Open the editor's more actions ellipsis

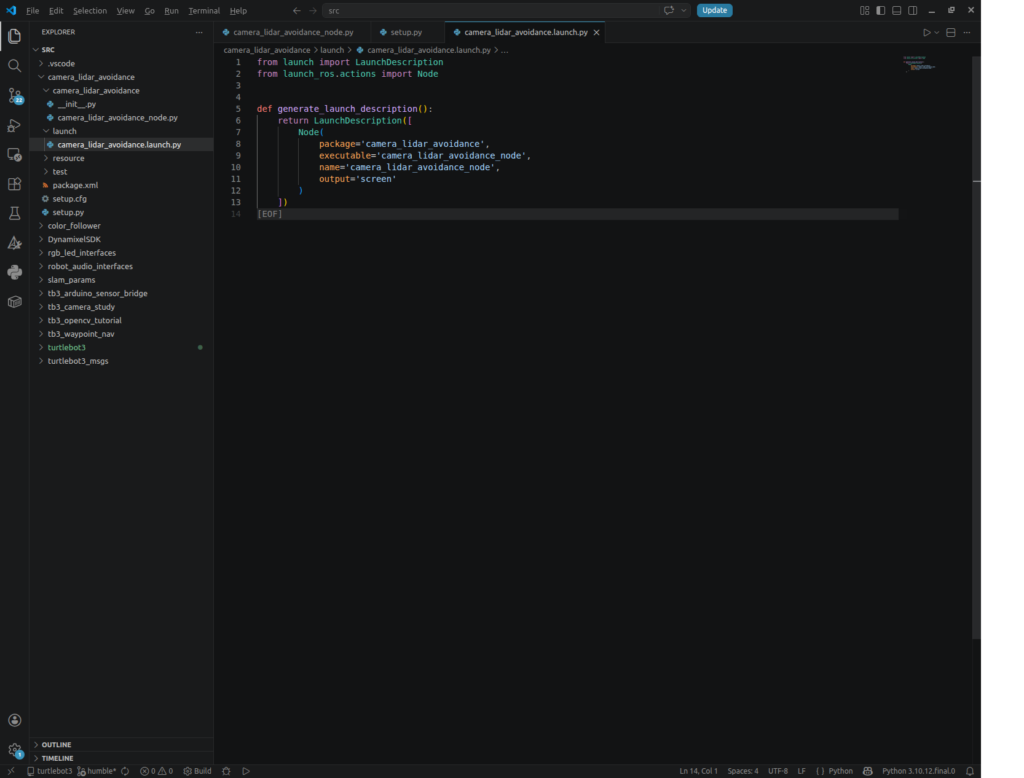[x=967, y=32]
